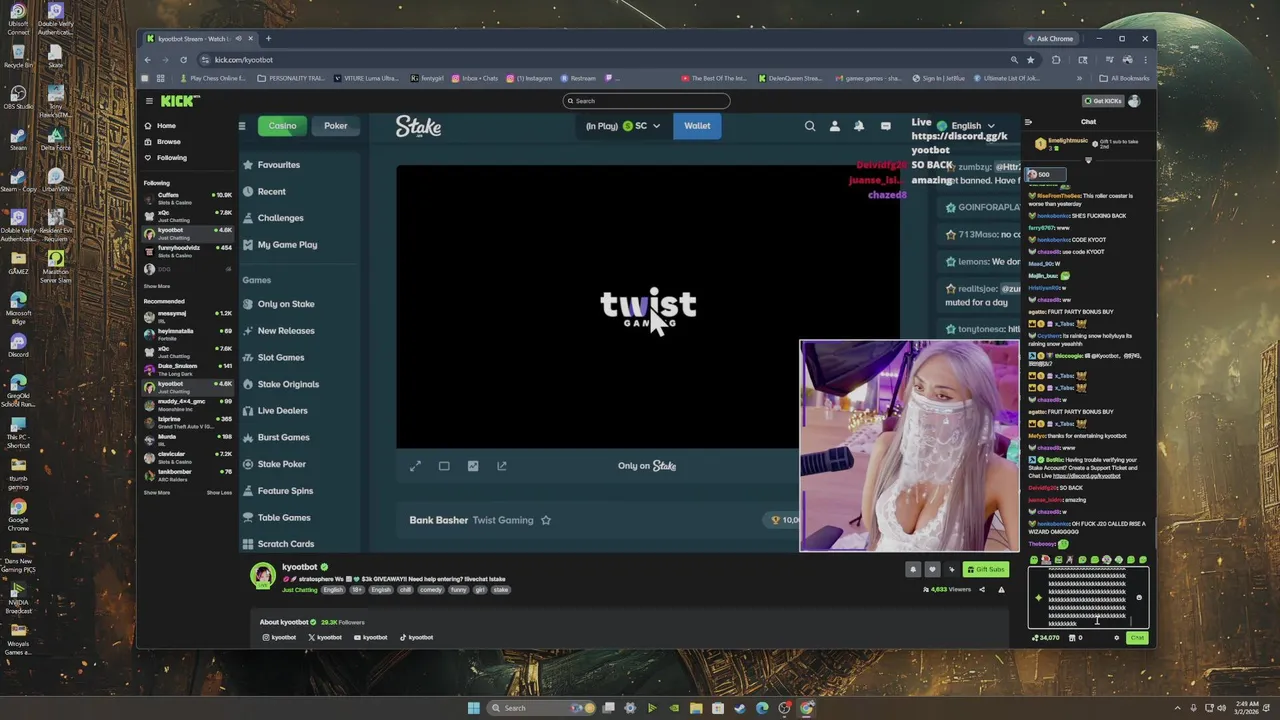The height and width of the screenshot is (720, 1280).
Task: Open Only on Stake category
Action: pos(279,304)
